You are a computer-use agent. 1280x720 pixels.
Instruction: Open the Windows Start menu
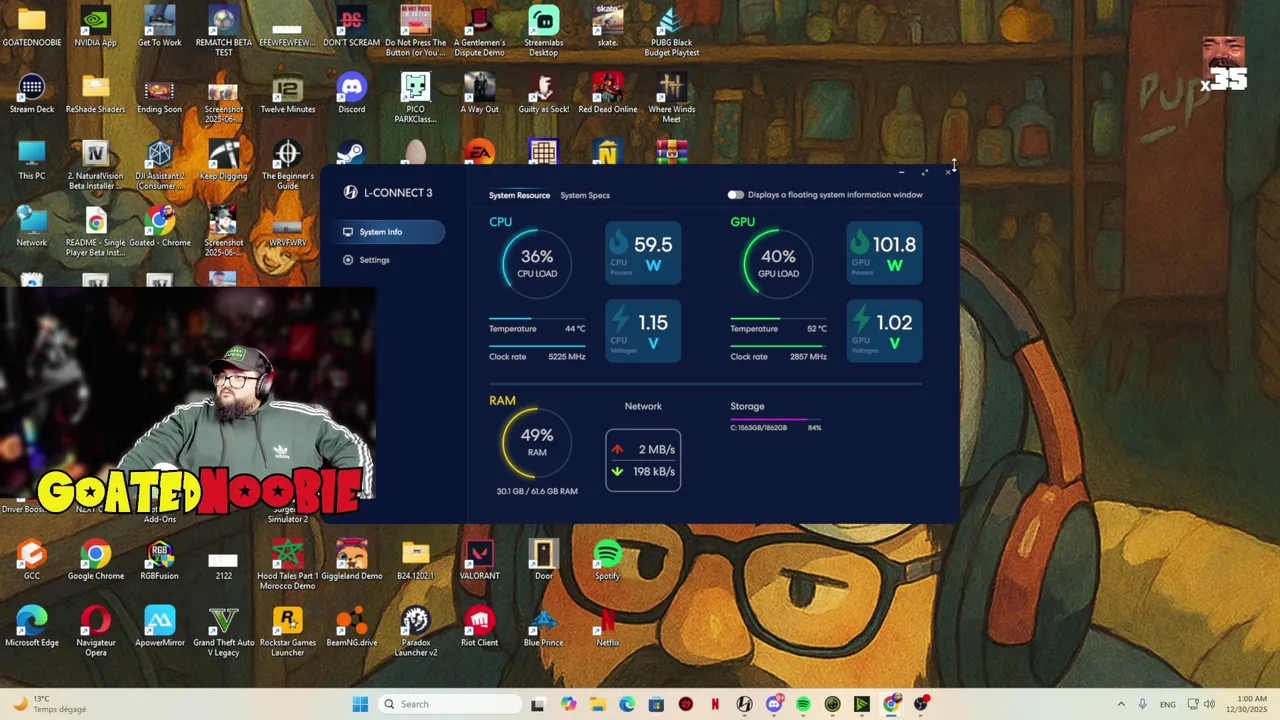(360, 704)
